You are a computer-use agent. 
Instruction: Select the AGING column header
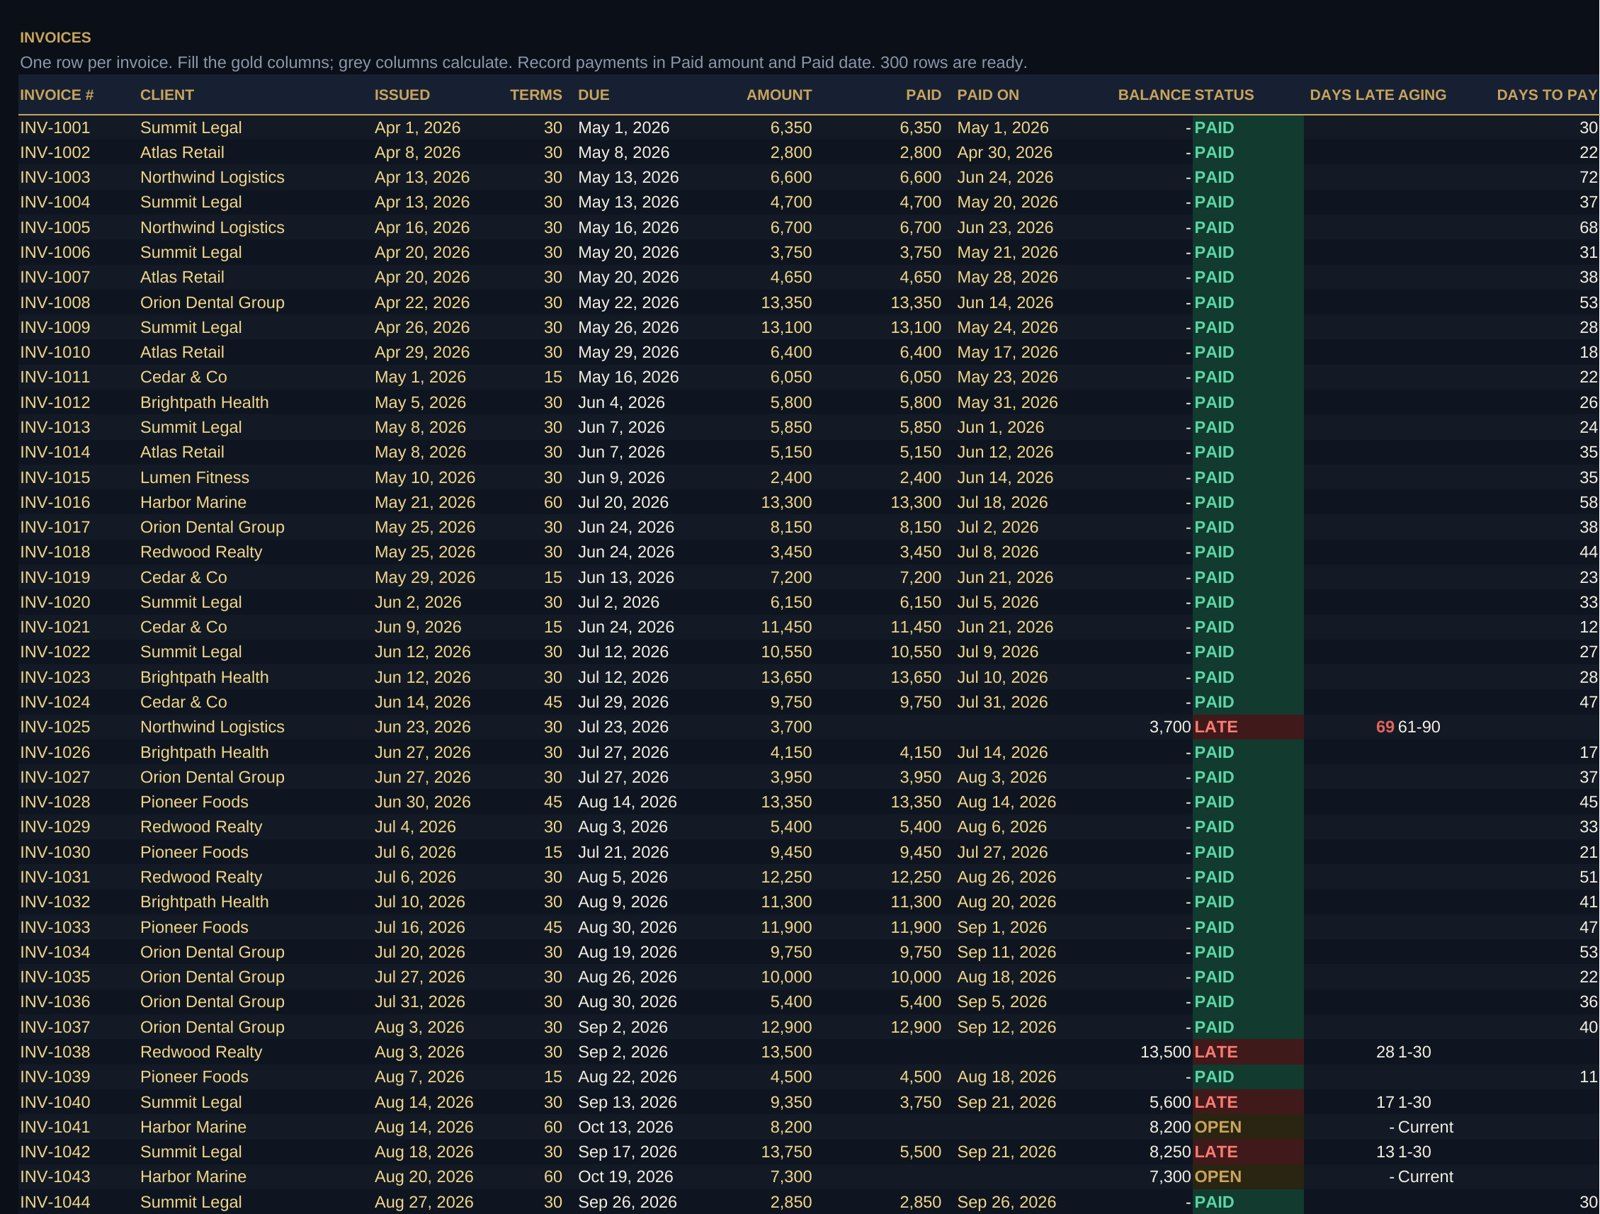[x=1422, y=95]
